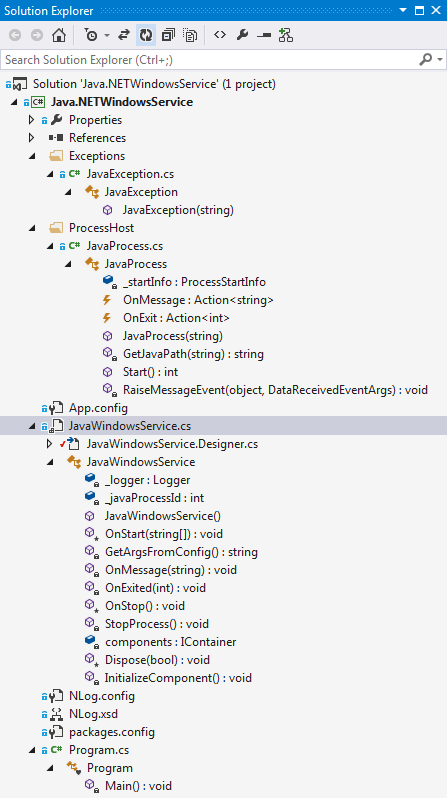Click the References node icon
447x798 pixels.
55,138
